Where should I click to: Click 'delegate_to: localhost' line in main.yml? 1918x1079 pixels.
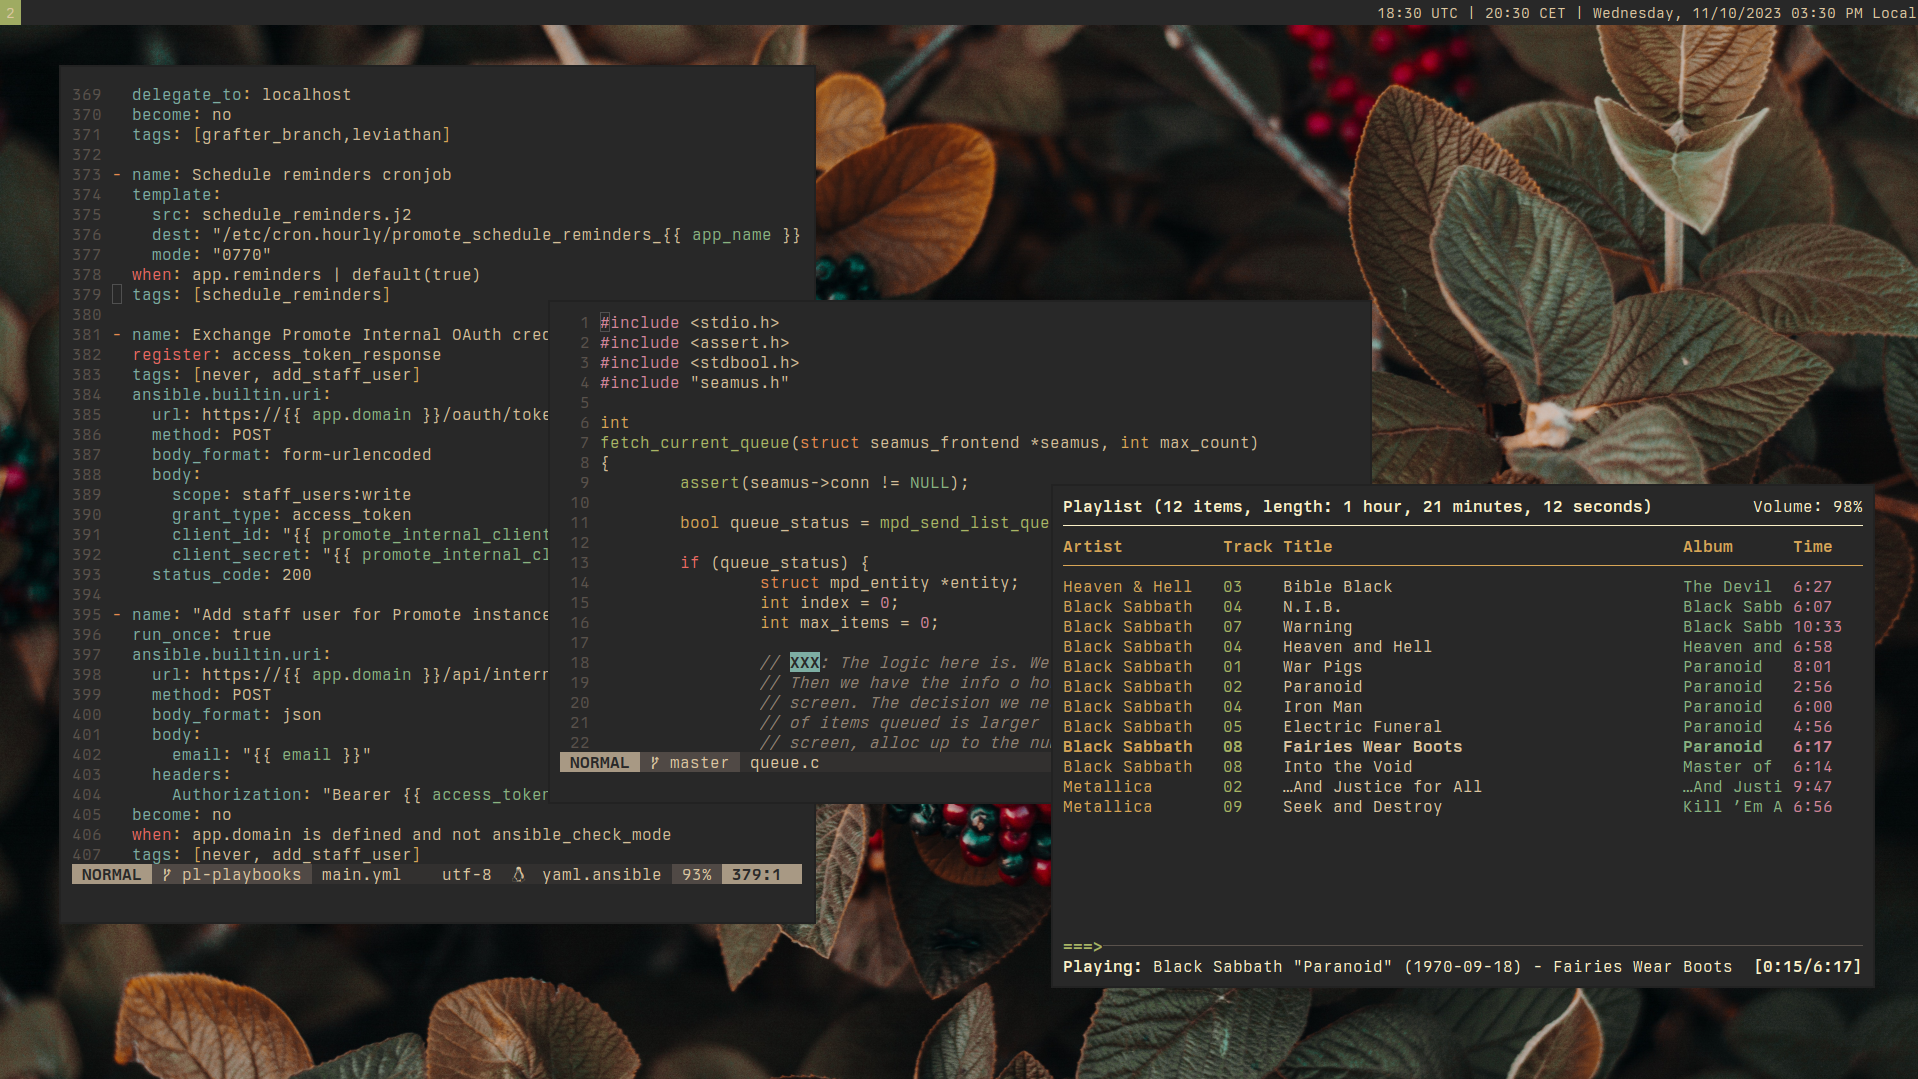point(241,95)
